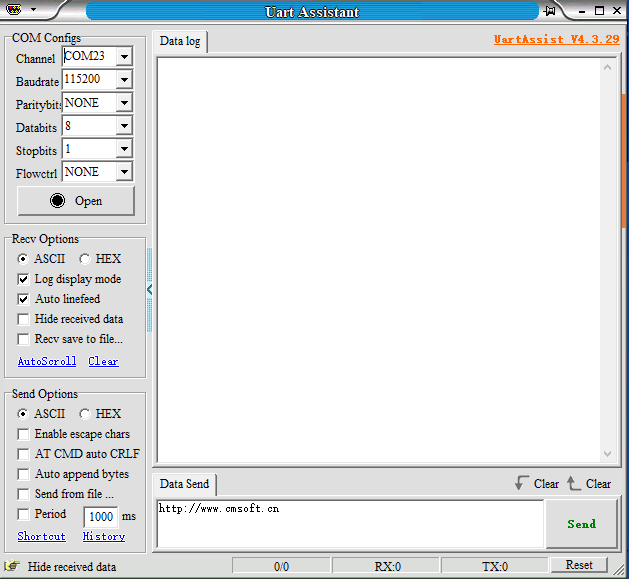Enable Send from file checkbox

pos(23,494)
